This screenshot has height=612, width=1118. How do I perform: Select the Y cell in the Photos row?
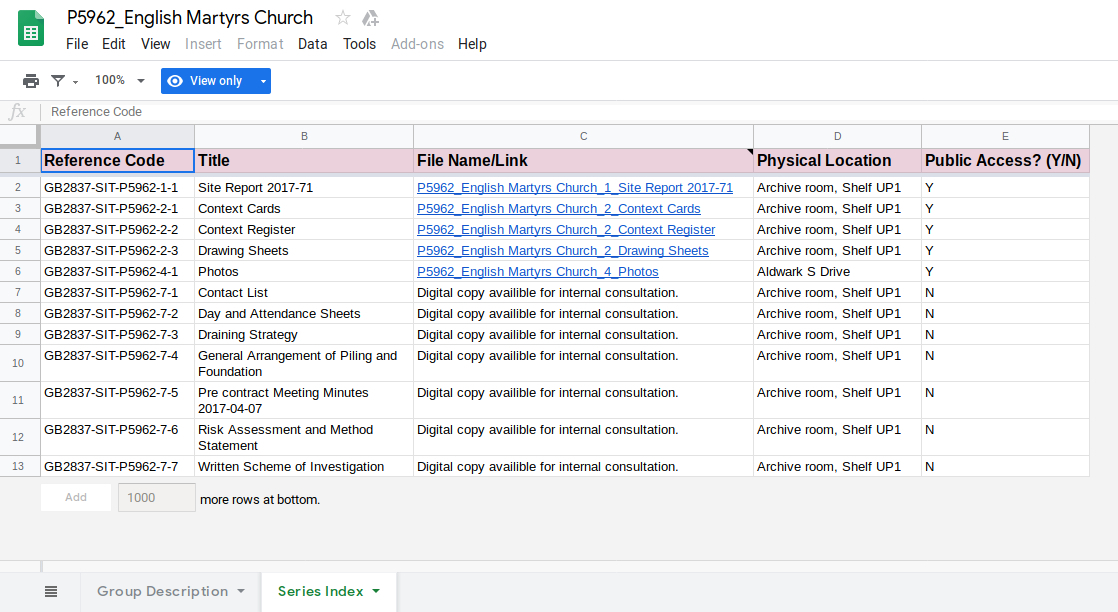pos(1005,272)
